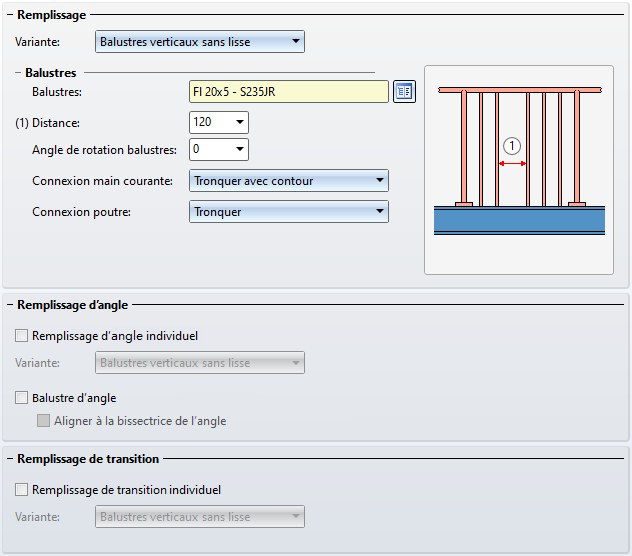Open Variante dropdown in Remplissage d'angle section
Image resolution: width=632 pixels, height=556 pixels.
coord(200,363)
